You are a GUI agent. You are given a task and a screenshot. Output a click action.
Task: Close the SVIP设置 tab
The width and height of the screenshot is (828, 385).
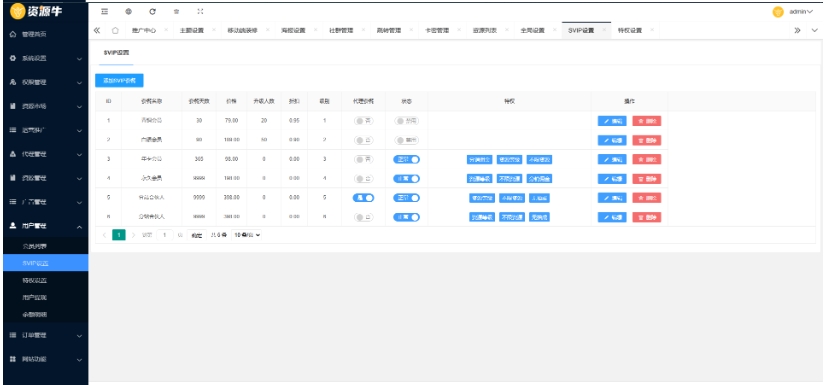pyautogui.click(x=604, y=30)
